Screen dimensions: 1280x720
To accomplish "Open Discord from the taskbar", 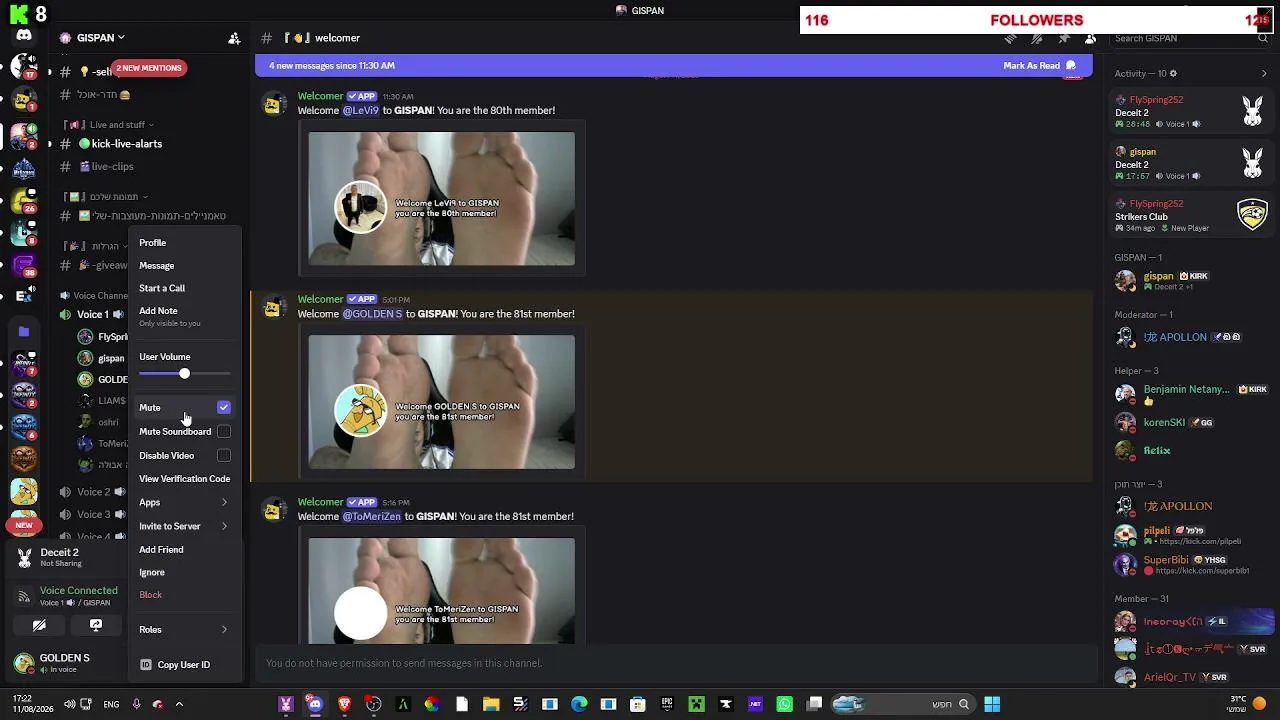I will [x=315, y=704].
